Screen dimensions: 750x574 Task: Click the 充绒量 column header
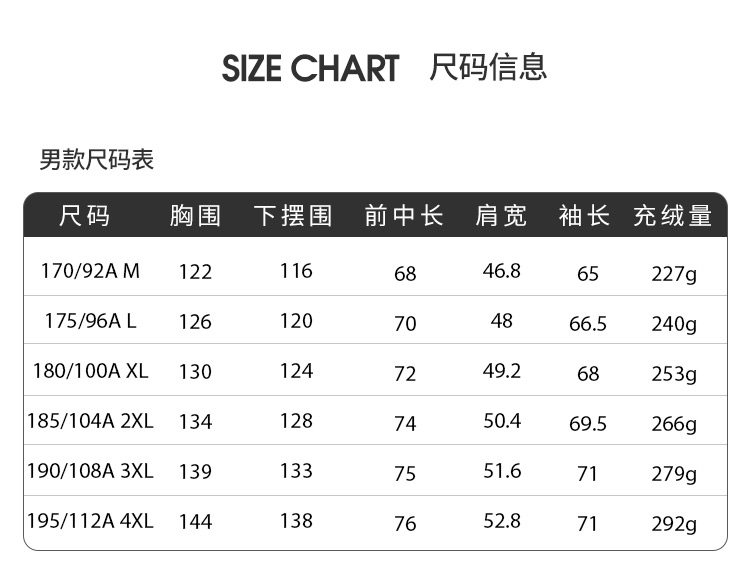tap(672, 215)
